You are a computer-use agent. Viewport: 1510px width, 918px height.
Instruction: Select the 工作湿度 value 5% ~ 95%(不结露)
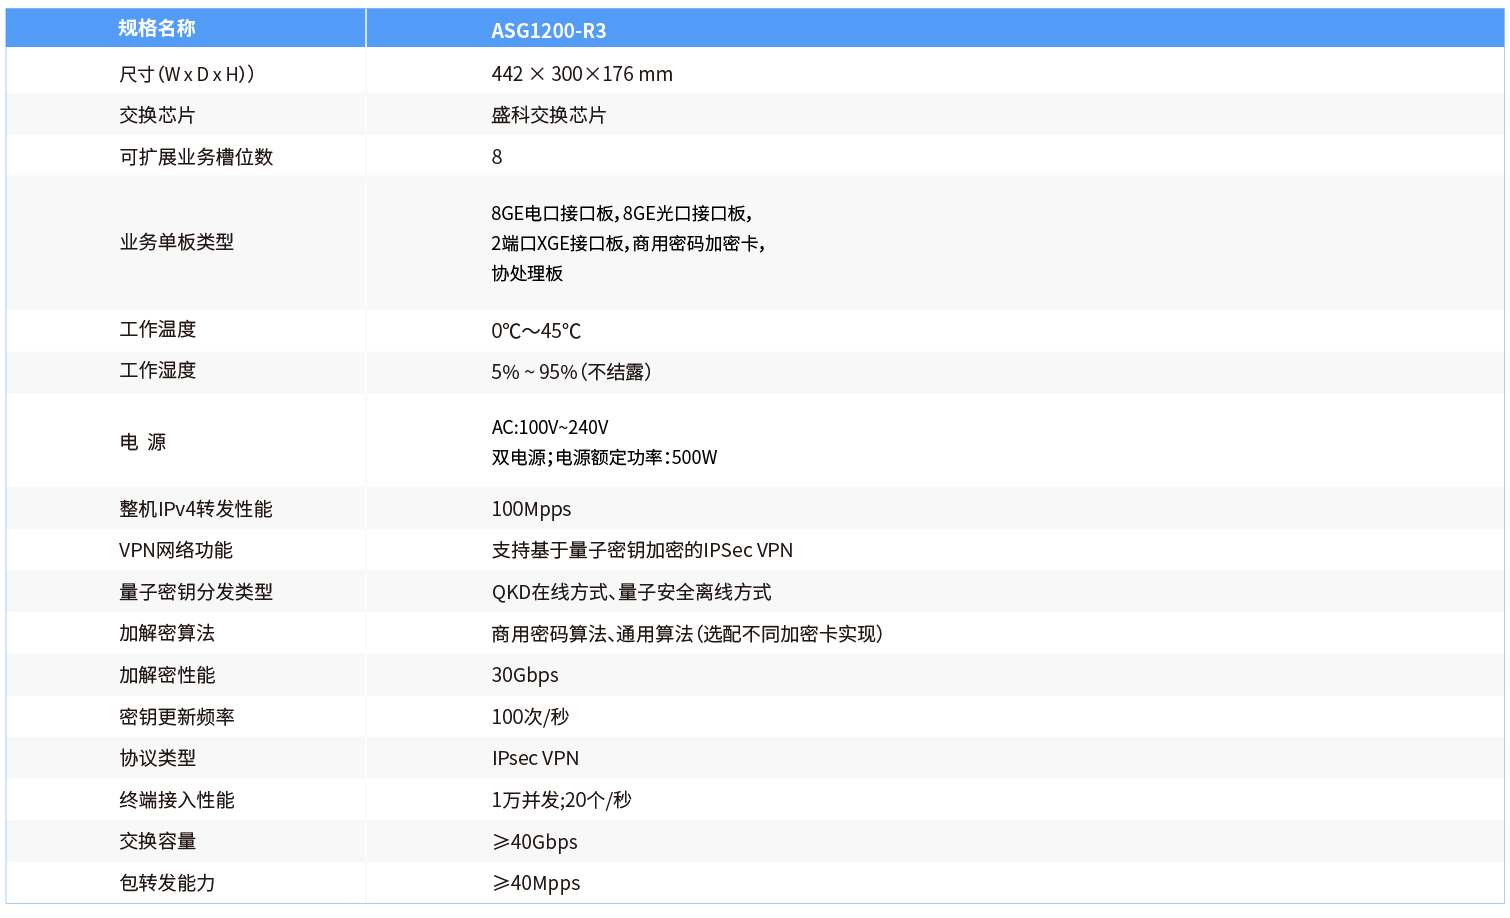(570, 371)
